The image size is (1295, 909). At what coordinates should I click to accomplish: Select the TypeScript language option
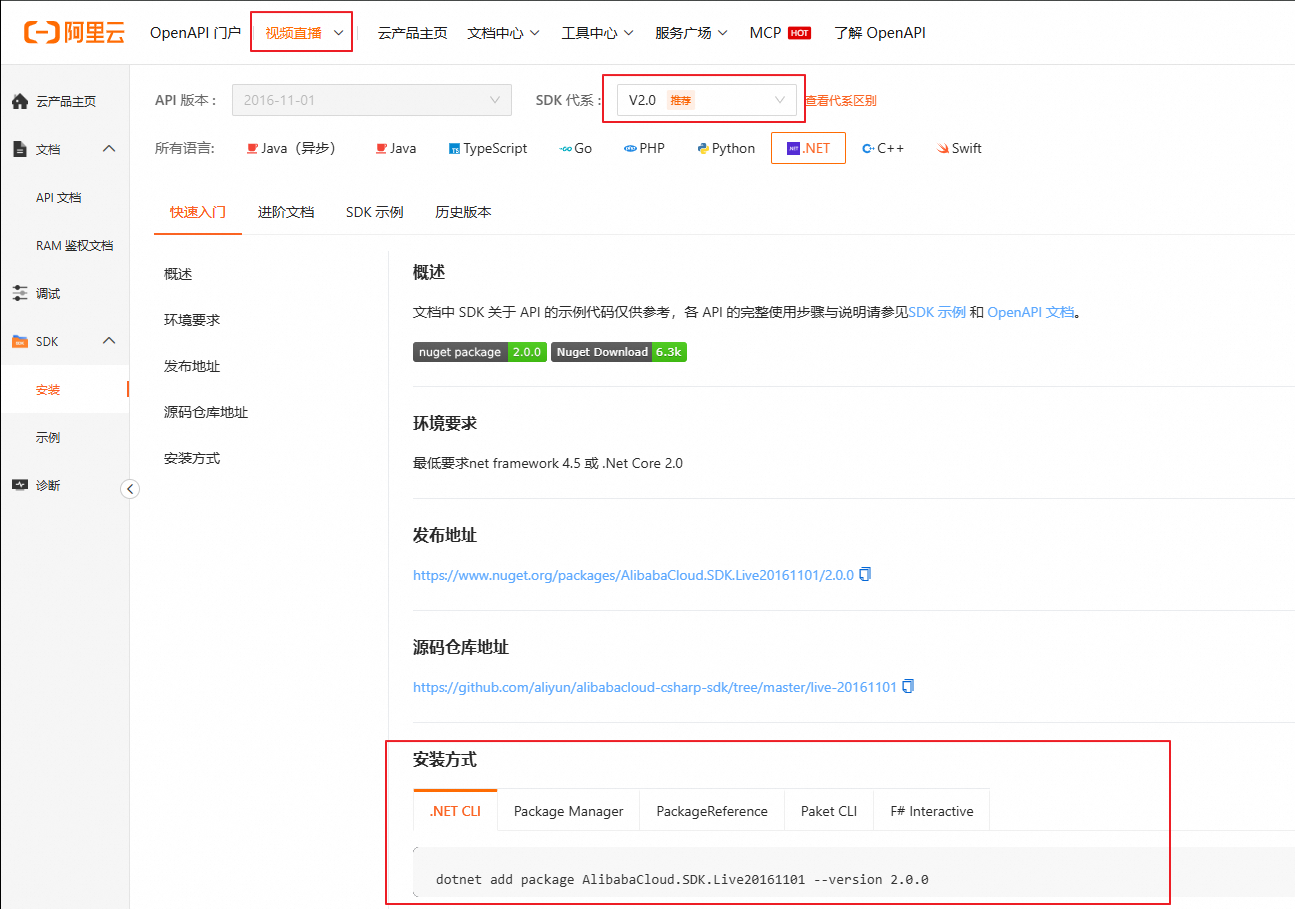pyautogui.click(x=488, y=148)
